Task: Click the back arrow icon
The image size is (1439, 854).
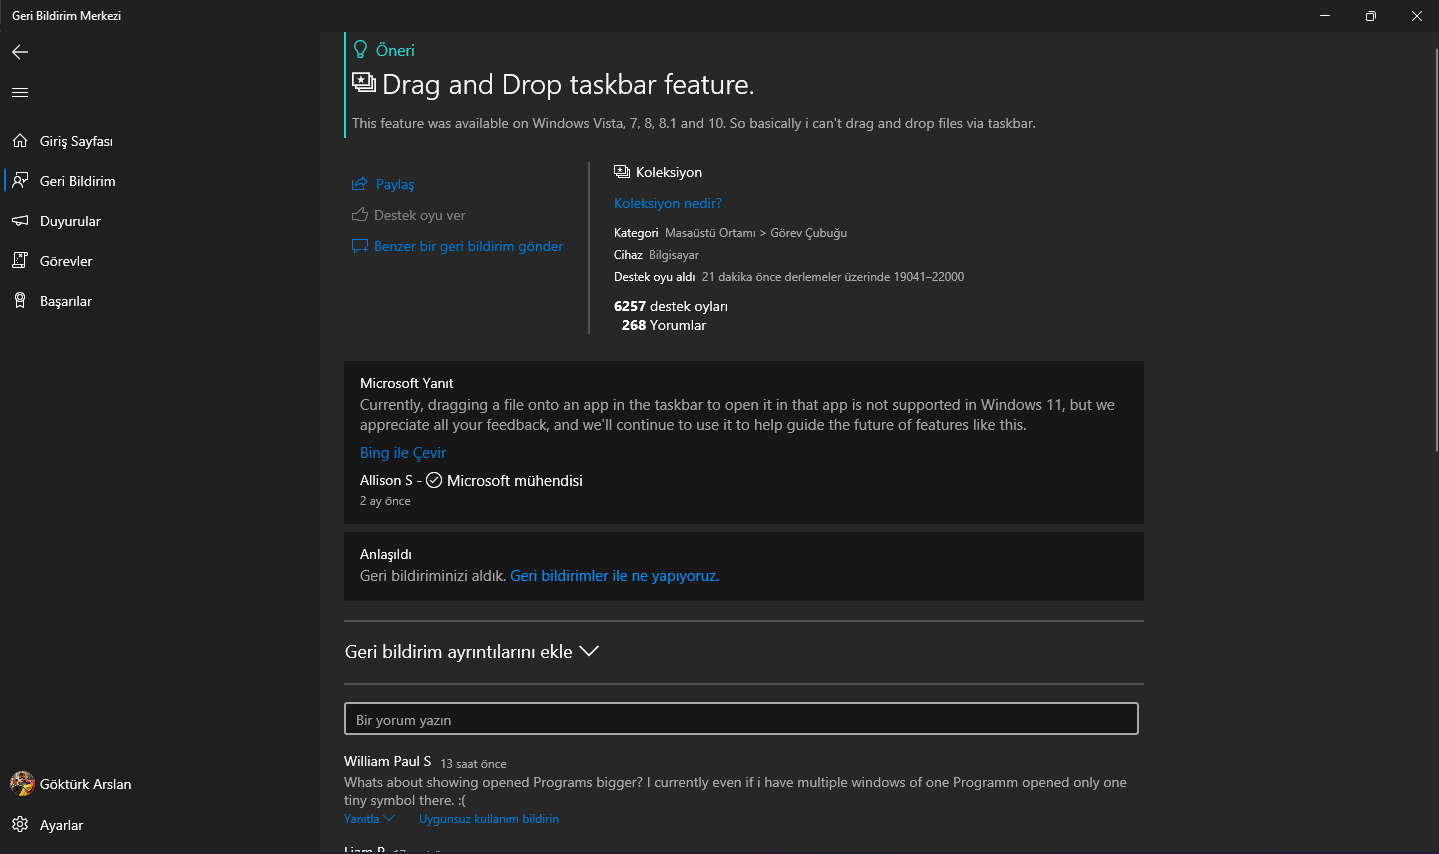Action: click(x=20, y=52)
